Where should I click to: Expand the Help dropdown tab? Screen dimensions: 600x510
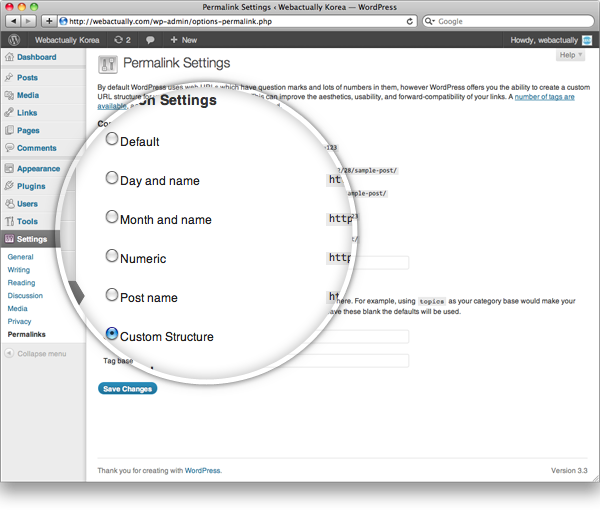click(x=570, y=55)
